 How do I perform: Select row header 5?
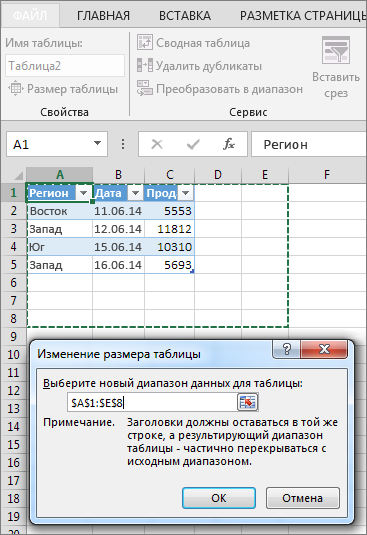click(14, 264)
